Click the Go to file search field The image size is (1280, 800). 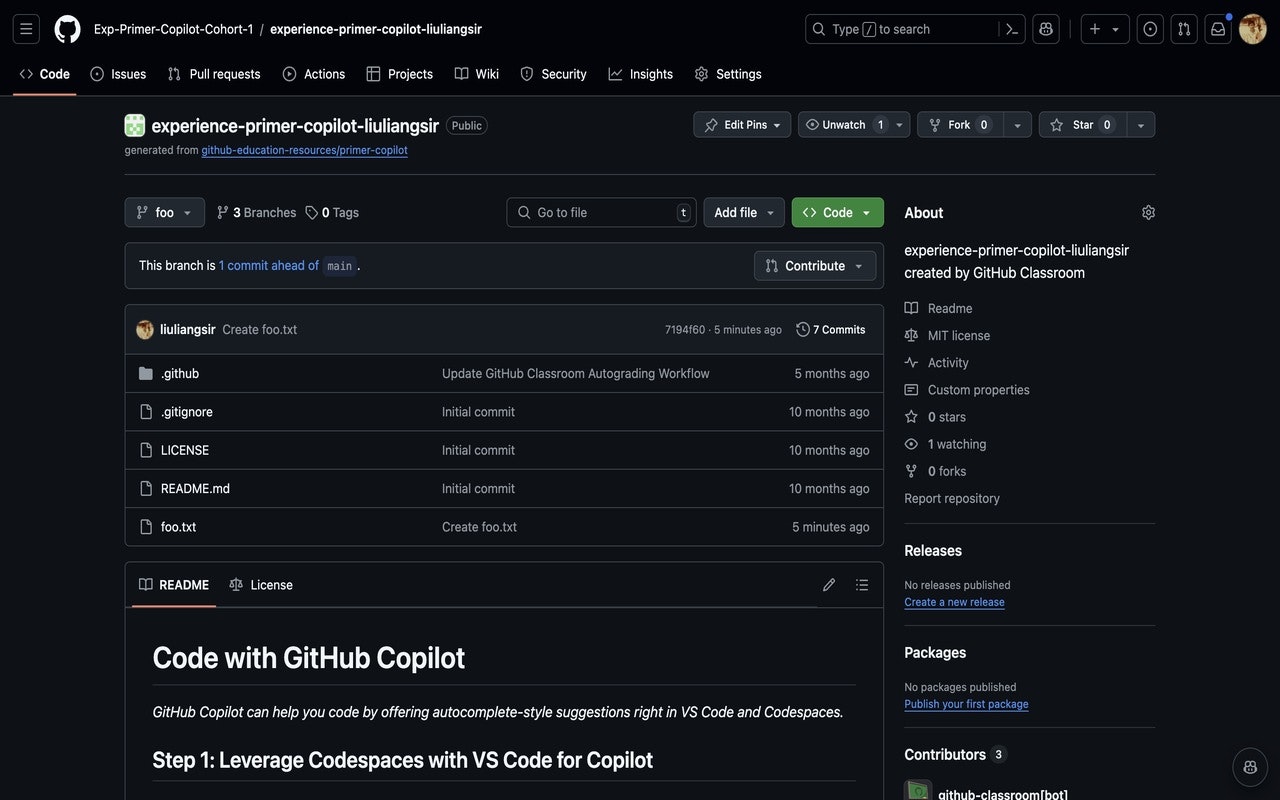point(601,212)
